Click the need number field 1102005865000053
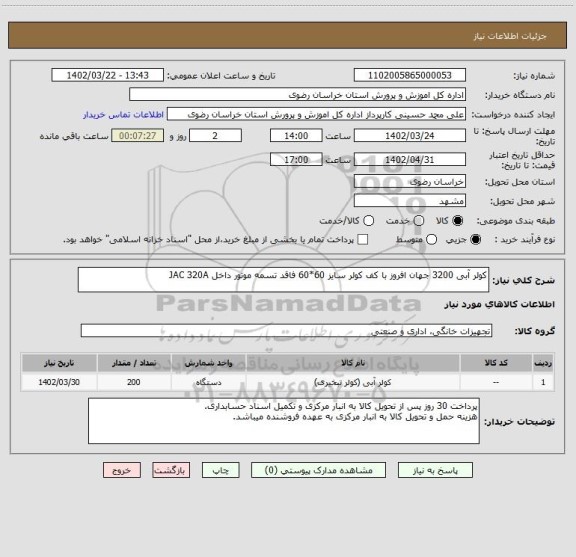The height and width of the screenshot is (557, 576). click(x=410, y=75)
